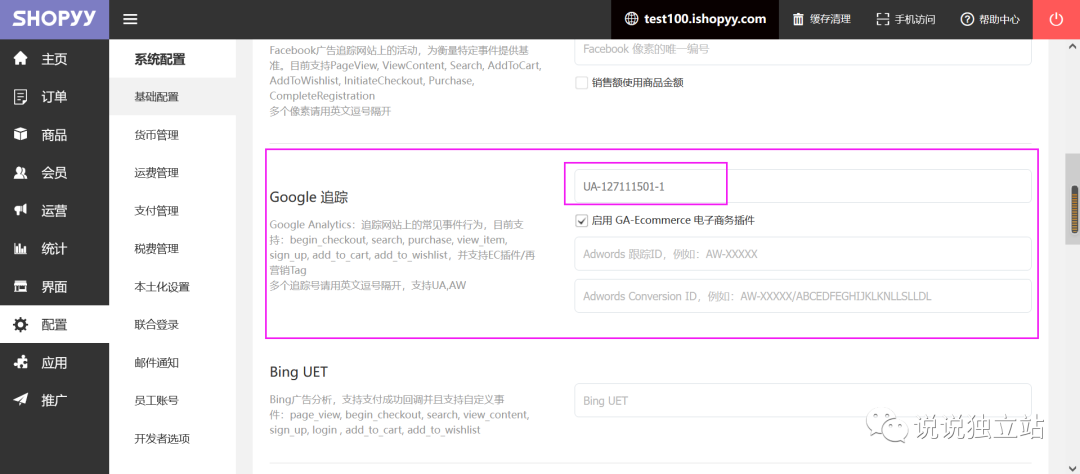
Task: Click the scan icon for 手机访问
Action: click(x=882, y=19)
